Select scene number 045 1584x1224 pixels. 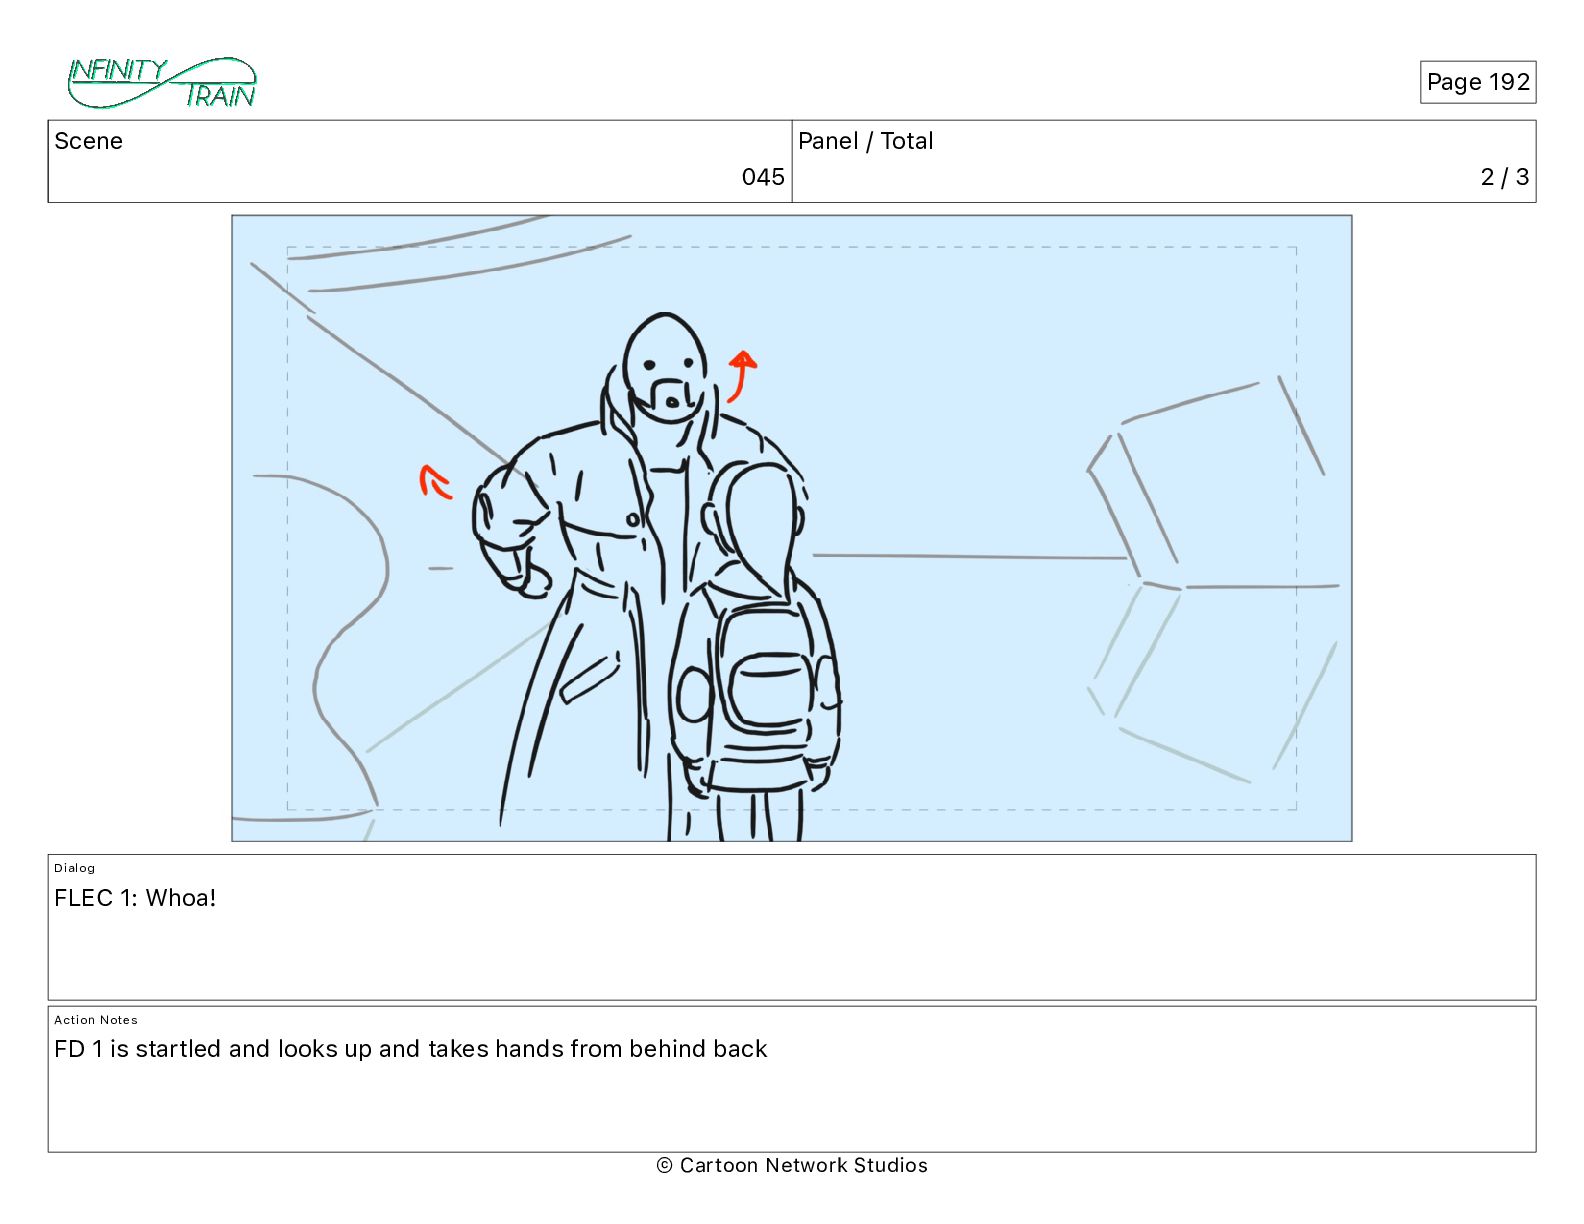pyautogui.click(x=763, y=177)
